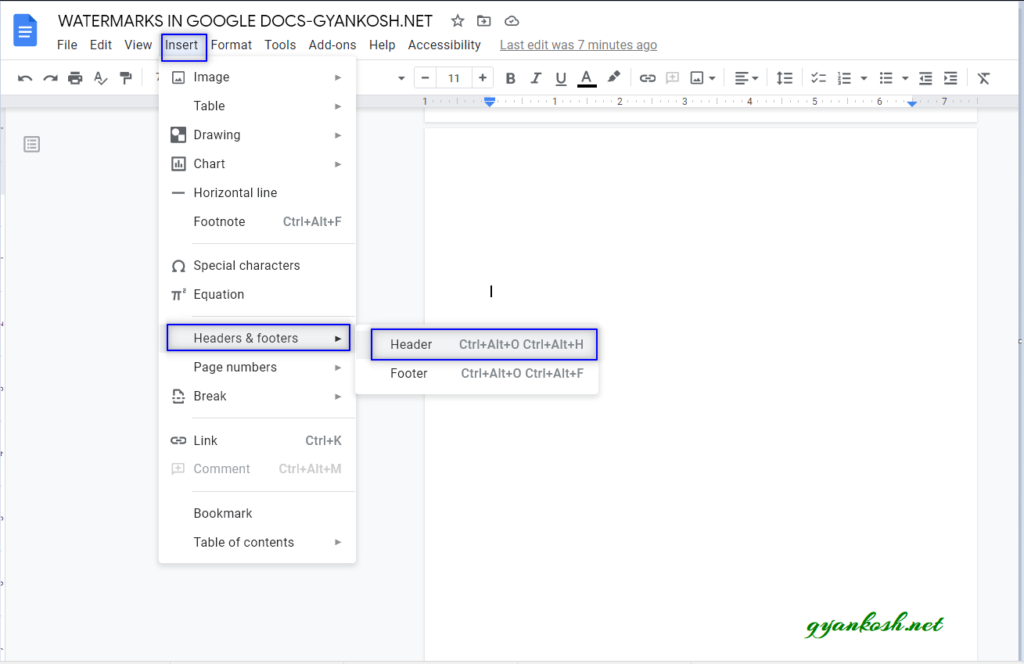
Task: Toggle bold formatting
Action: click(510, 77)
